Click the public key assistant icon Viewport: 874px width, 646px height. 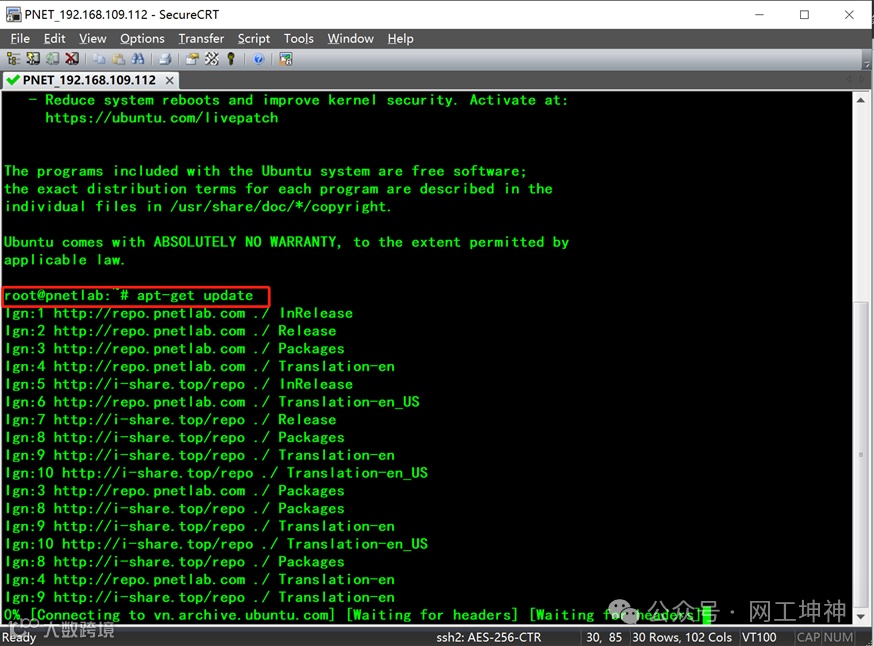tap(231, 59)
